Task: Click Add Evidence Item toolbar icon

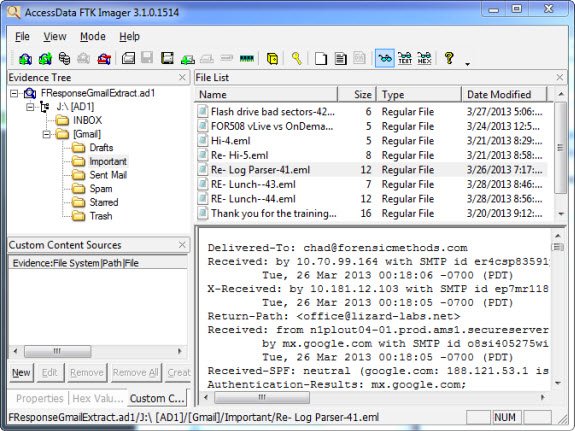Action: [25, 58]
